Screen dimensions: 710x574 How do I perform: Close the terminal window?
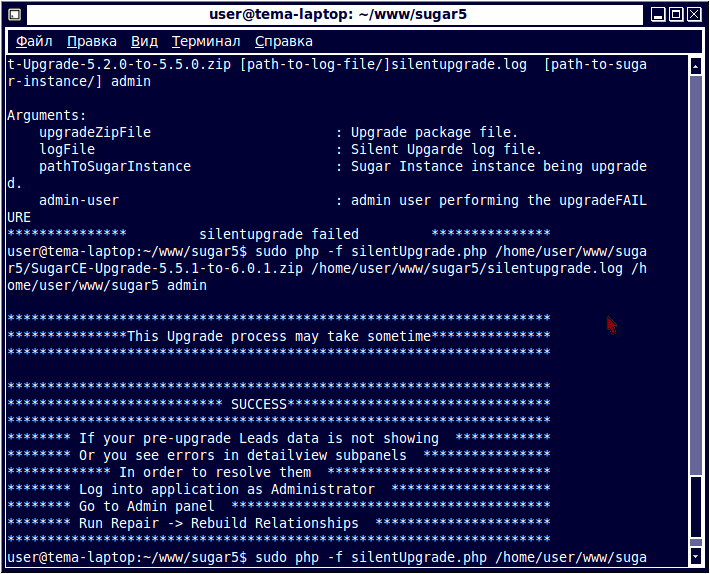(x=695, y=14)
